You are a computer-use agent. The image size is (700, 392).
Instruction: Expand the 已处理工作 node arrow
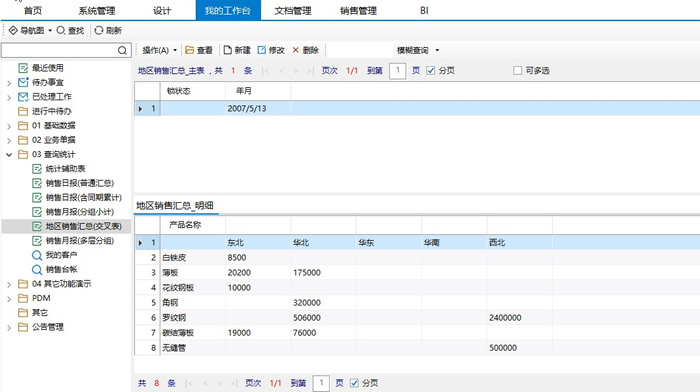click(x=9, y=97)
